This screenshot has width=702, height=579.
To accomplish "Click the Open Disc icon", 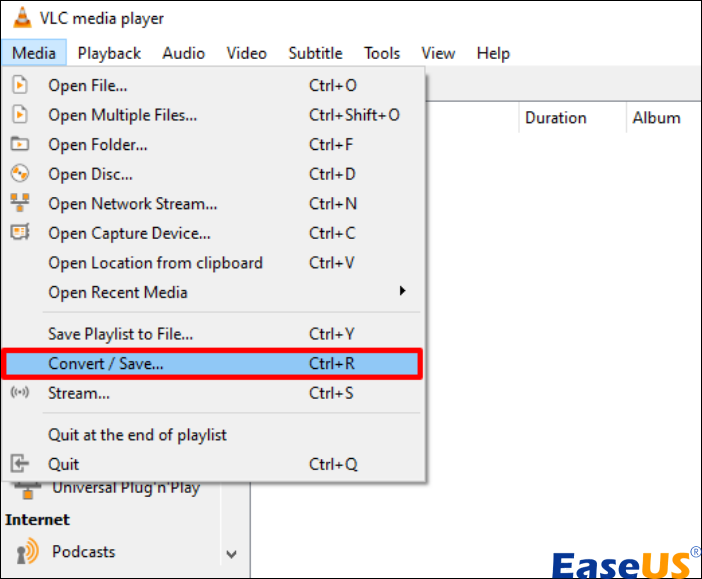I will [20, 174].
